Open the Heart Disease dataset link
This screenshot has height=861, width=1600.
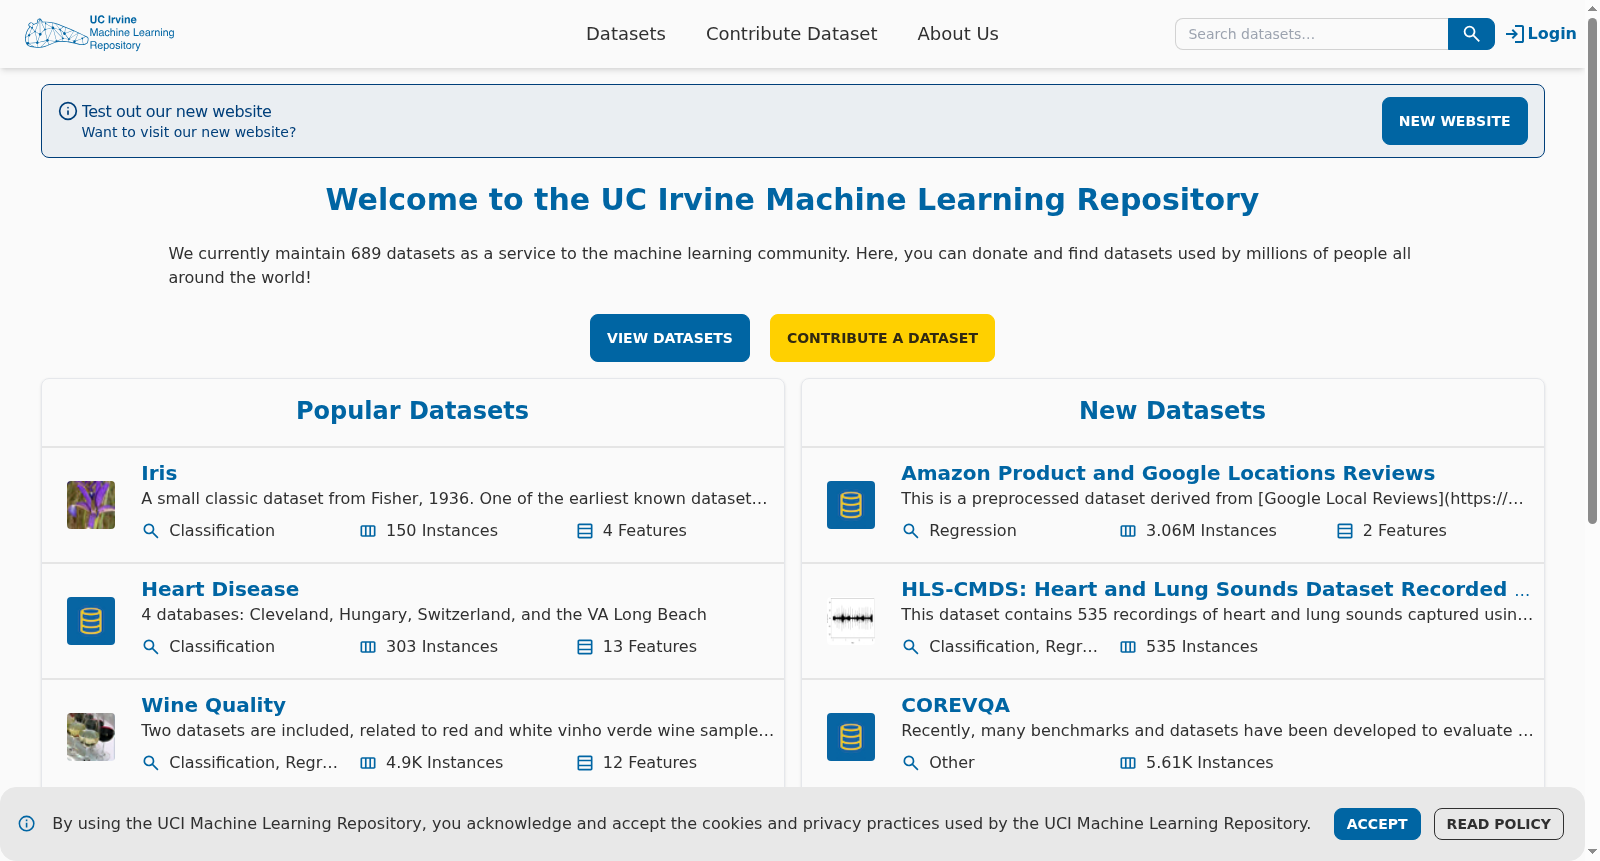tap(220, 589)
